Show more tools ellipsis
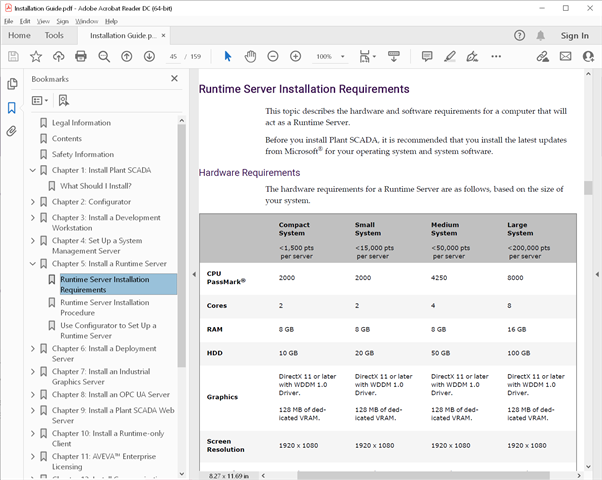Screen dimensions: 602x480 [496, 56]
